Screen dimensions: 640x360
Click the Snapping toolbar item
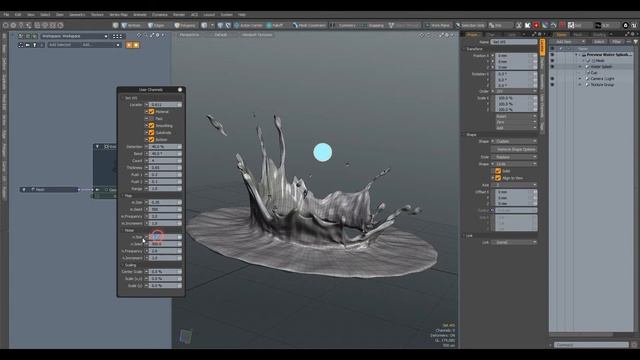tap(373, 25)
